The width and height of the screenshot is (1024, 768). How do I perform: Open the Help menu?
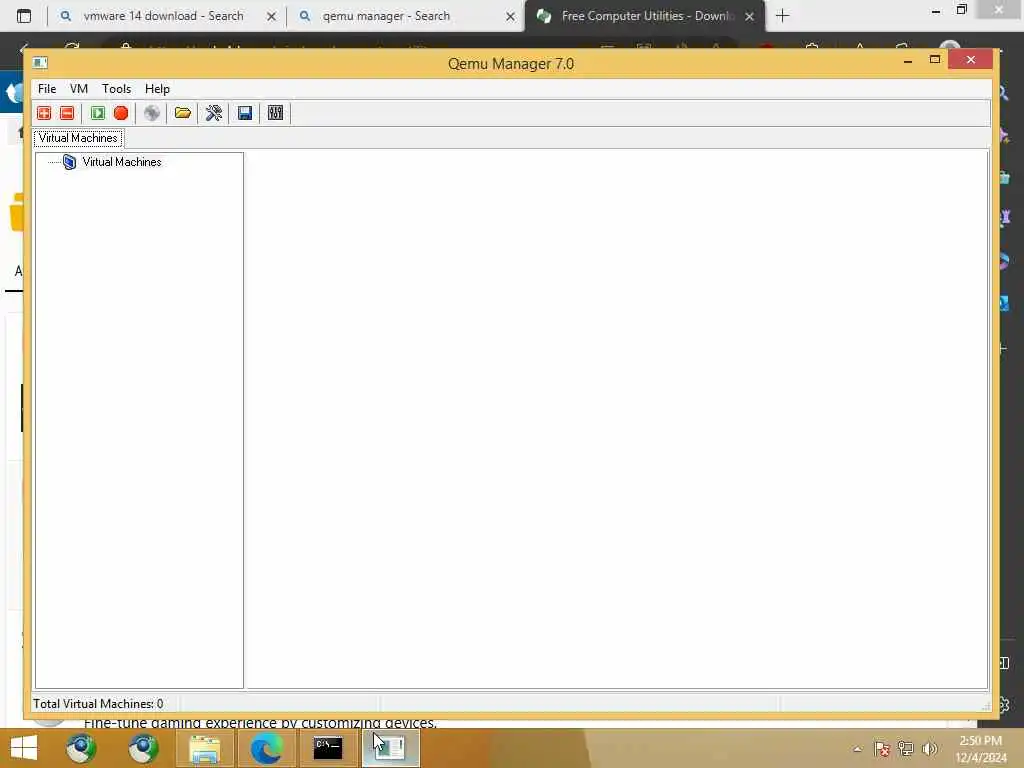157,89
